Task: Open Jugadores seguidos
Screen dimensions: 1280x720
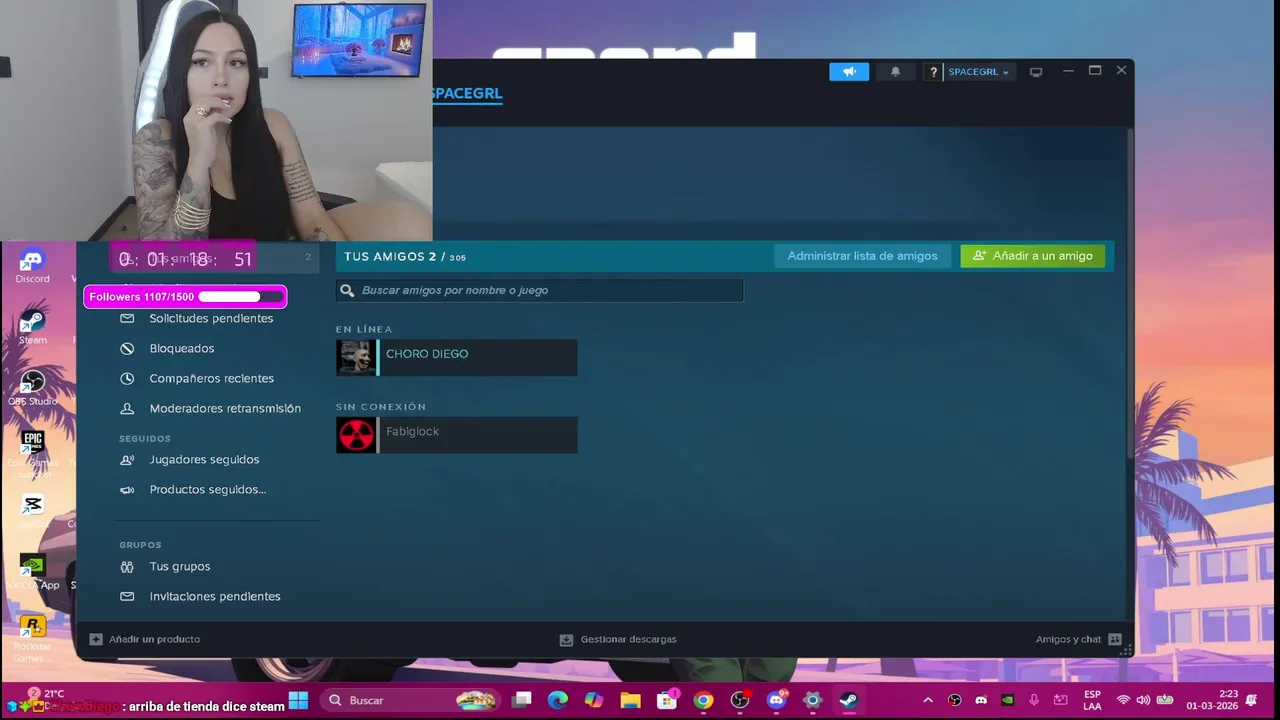Action: (204, 459)
